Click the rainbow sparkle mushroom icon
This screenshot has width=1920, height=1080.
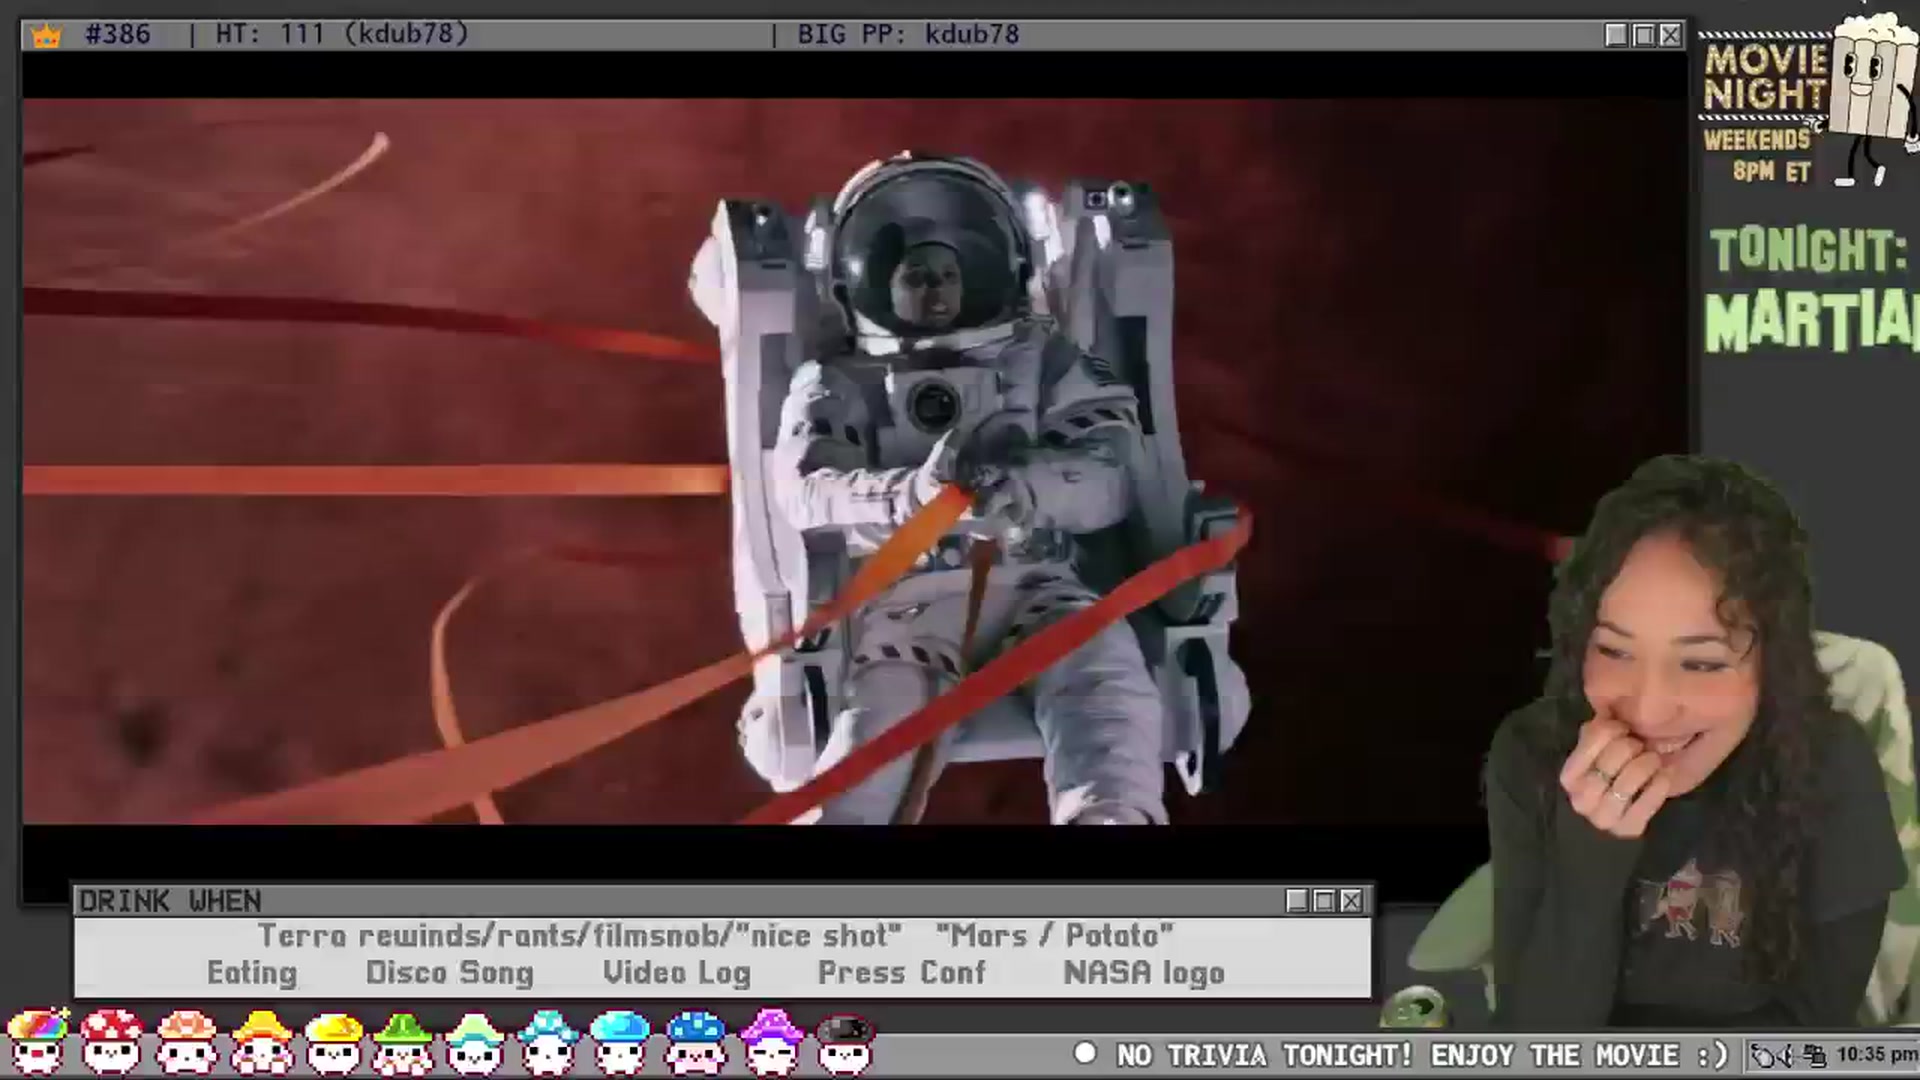point(38,1042)
